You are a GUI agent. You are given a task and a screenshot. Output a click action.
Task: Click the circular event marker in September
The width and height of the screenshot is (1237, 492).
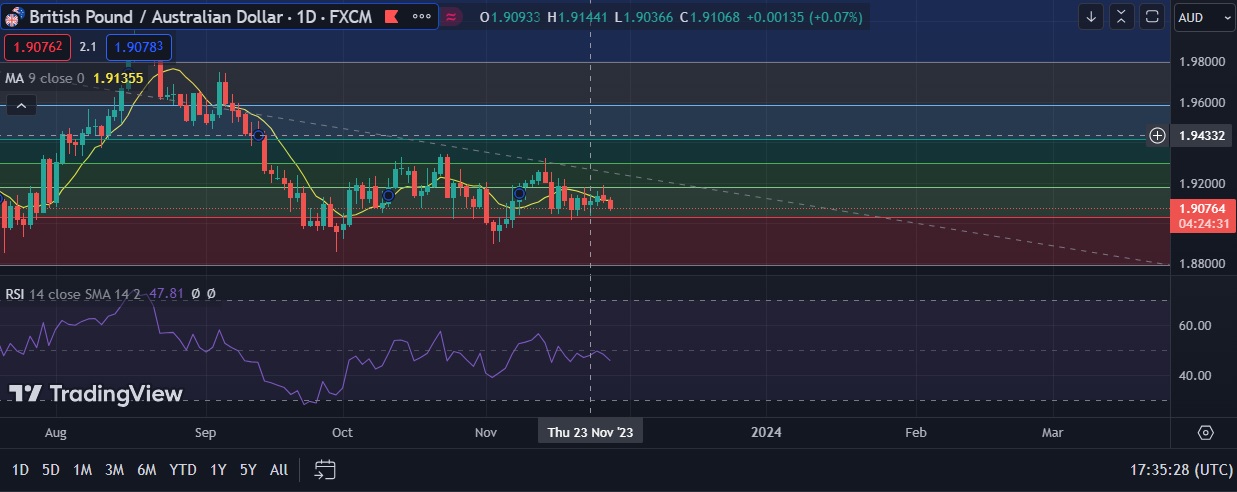pos(258,135)
